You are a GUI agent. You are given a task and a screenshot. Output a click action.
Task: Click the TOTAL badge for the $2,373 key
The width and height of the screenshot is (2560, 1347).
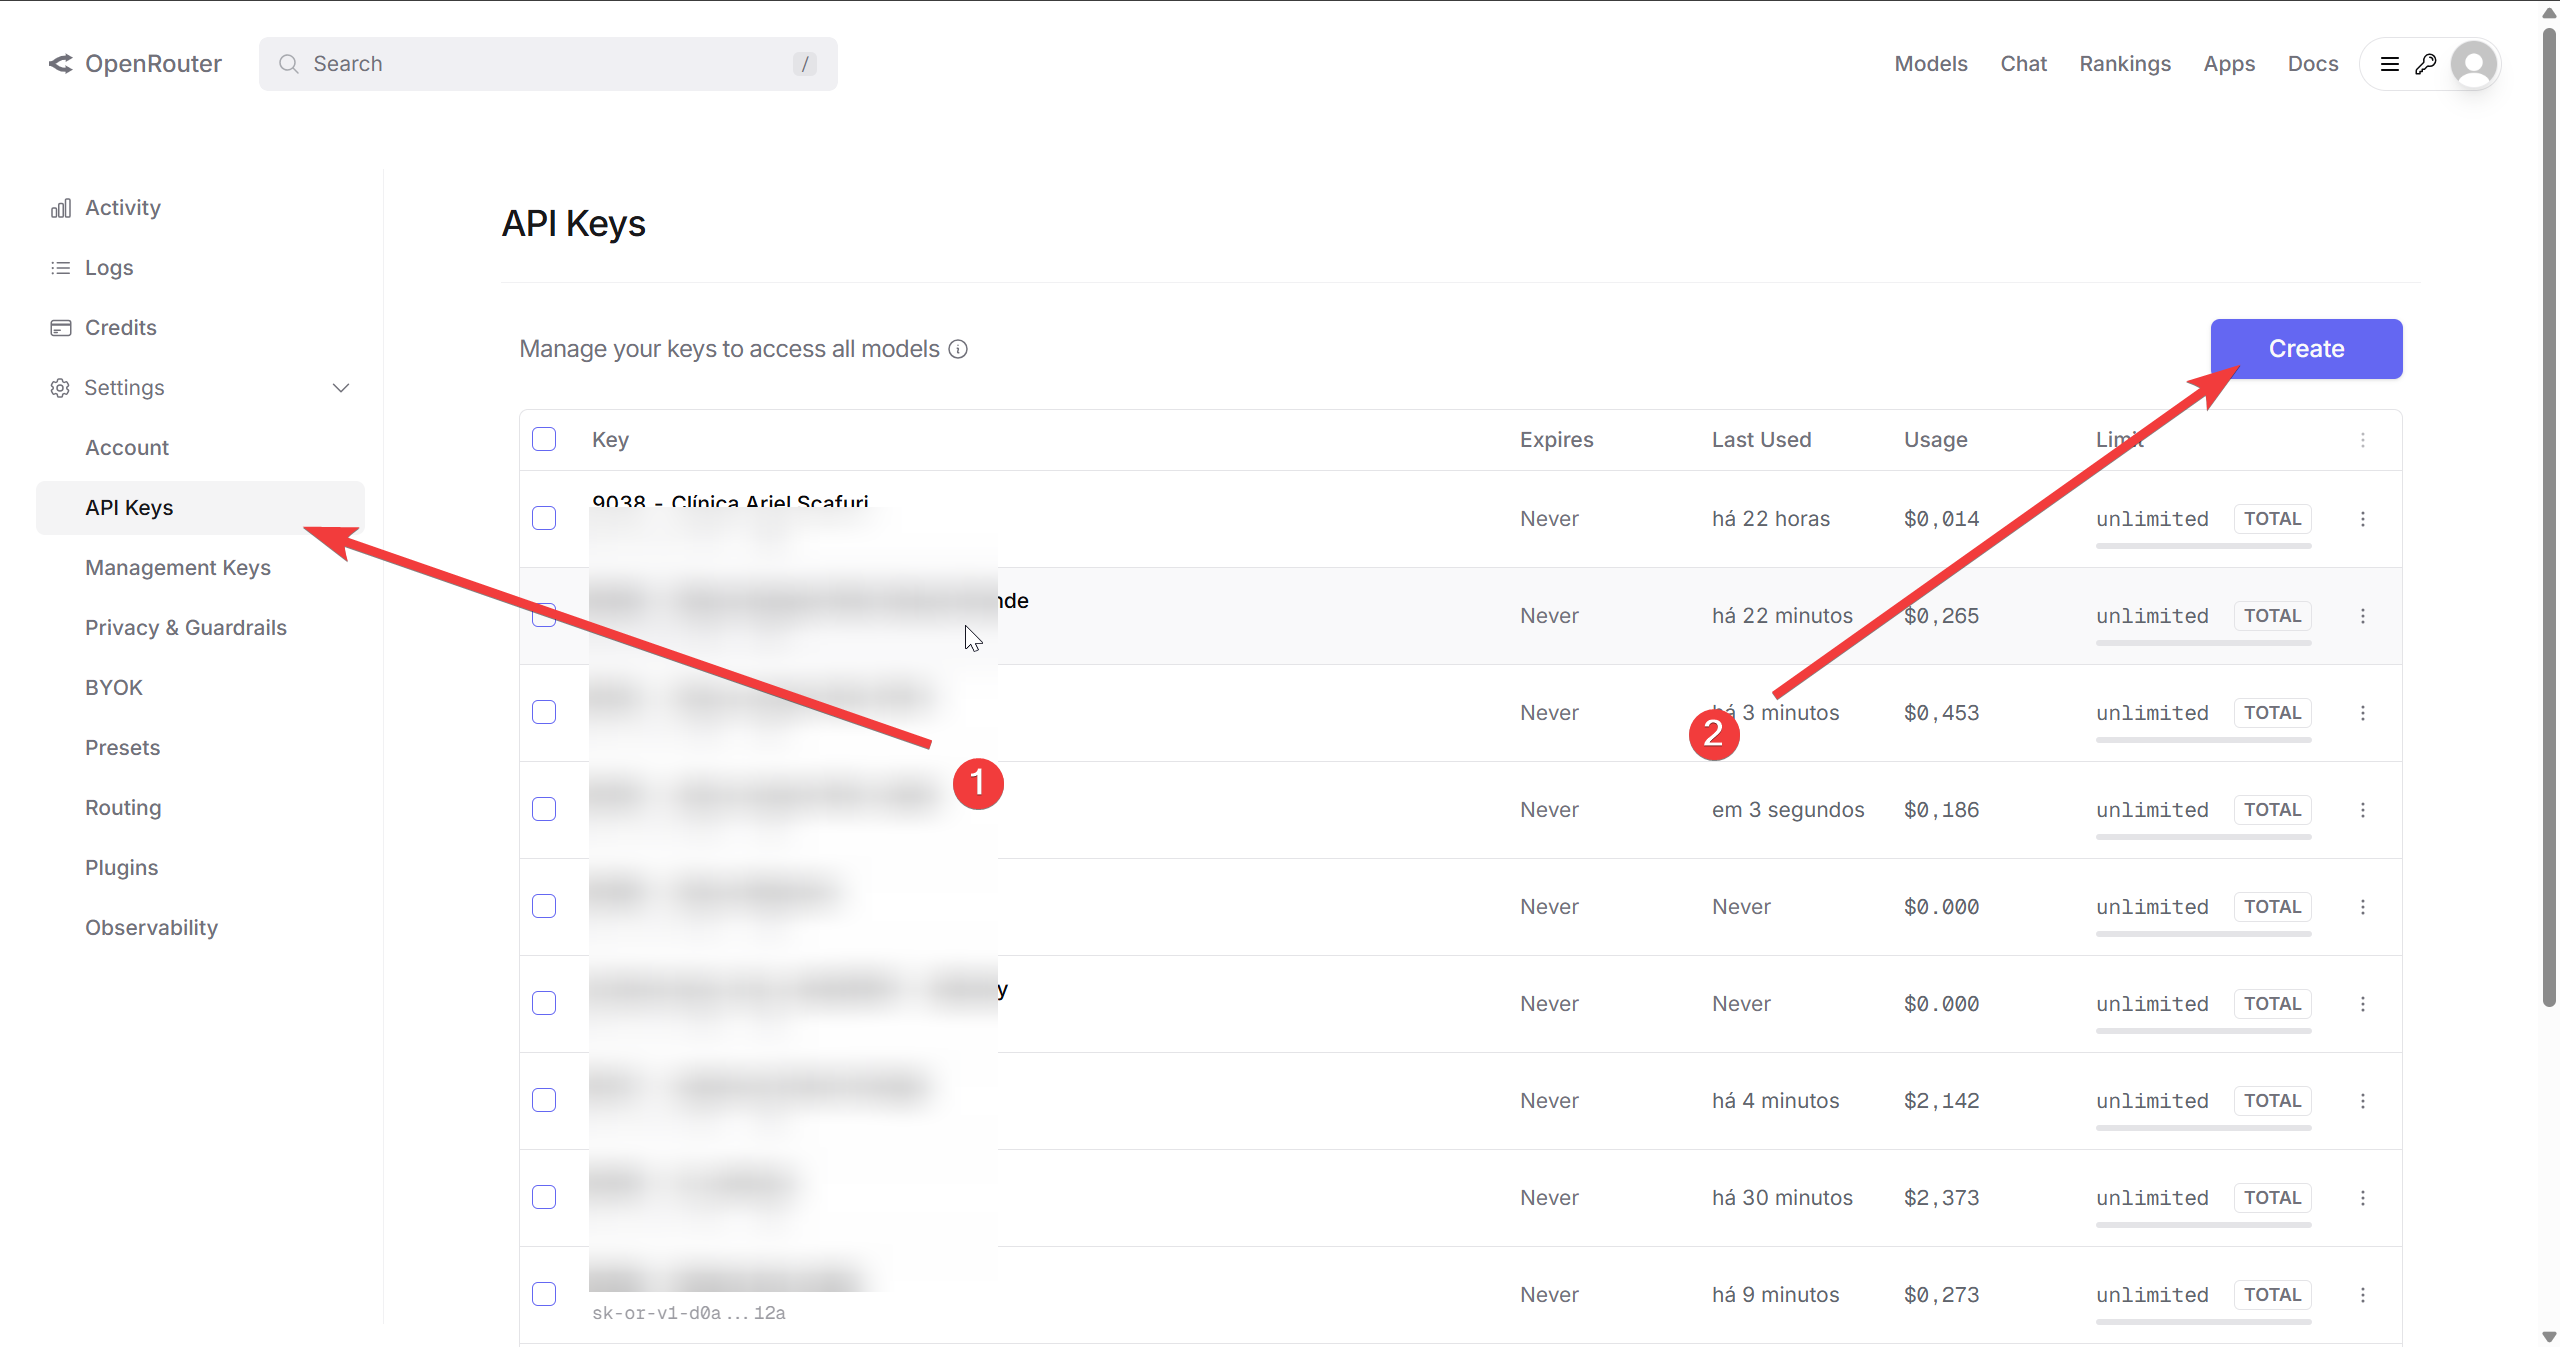[x=2272, y=1198]
